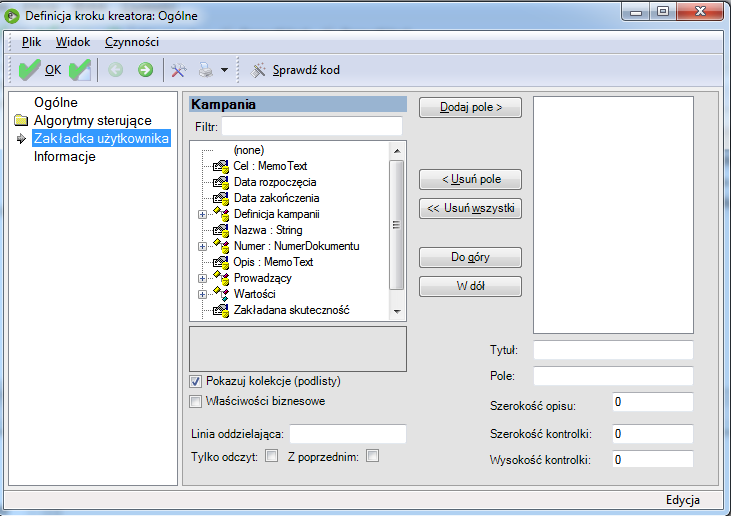Click the W dół button
Image resolution: width=731 pixels, height=516 pixels.
pos(470,286)
